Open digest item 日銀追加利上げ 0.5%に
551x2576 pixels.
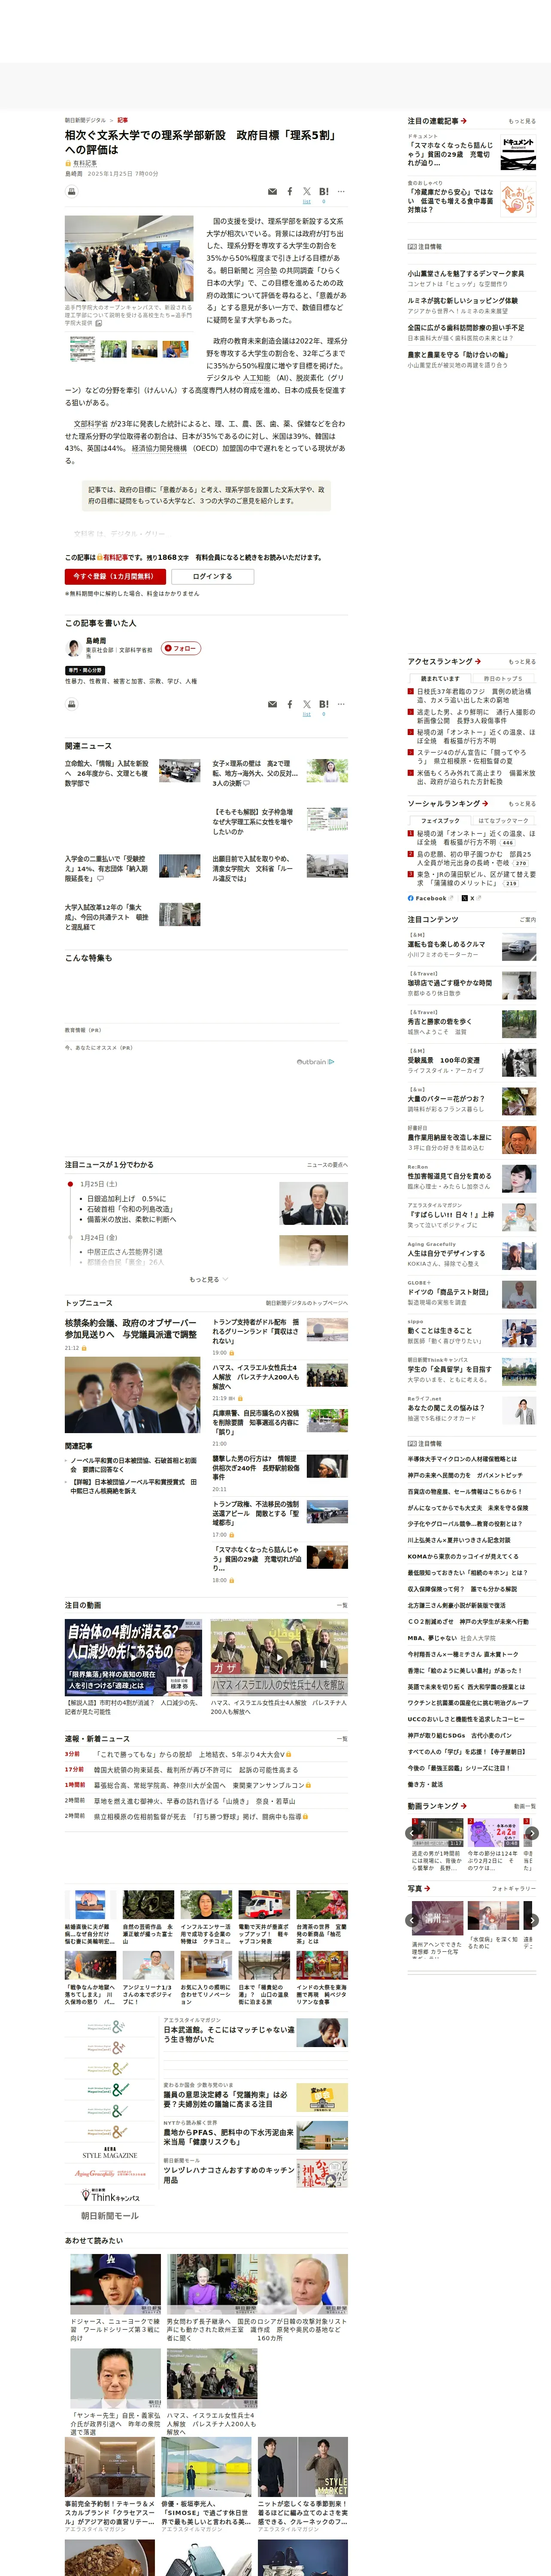pyautogui.click(x=126, y=1199)
